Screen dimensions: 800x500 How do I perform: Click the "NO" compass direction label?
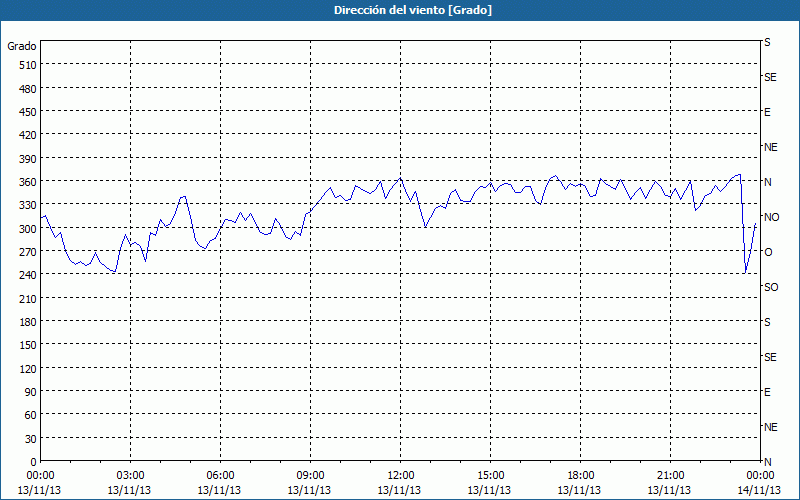point(772,217)
